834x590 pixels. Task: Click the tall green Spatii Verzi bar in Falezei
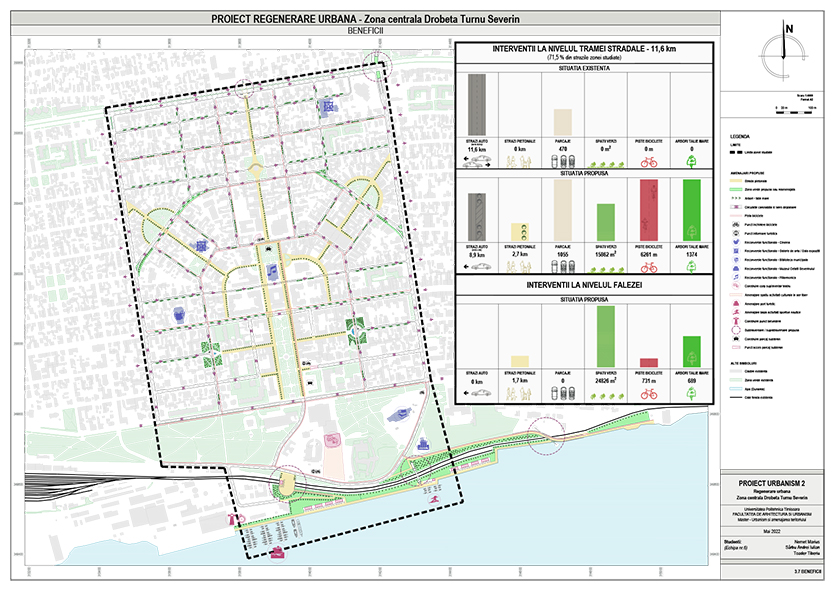pyautogui.click(x=605, y=336)
